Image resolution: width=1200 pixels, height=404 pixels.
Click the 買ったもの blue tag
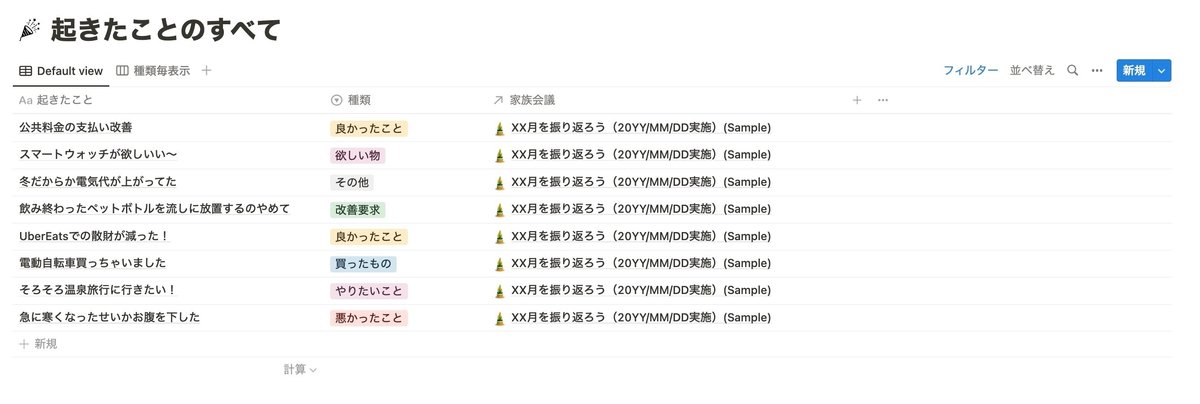363,263
